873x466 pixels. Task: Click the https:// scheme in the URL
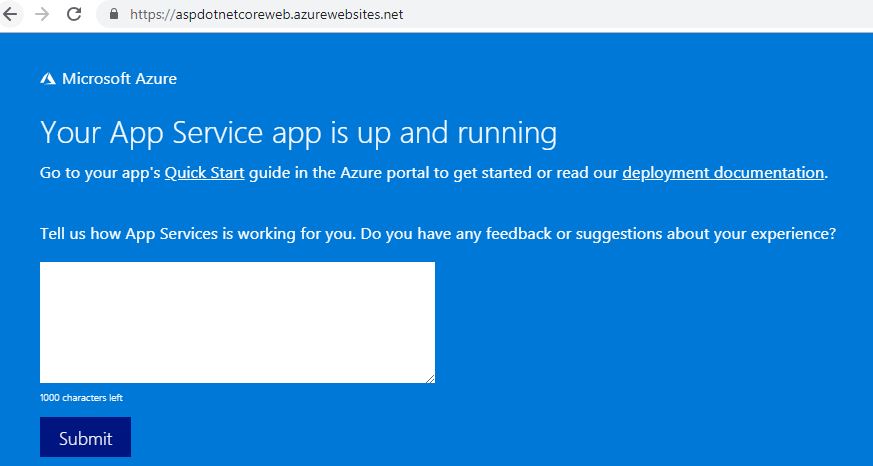pyautogui.click(x=153, y=14)
